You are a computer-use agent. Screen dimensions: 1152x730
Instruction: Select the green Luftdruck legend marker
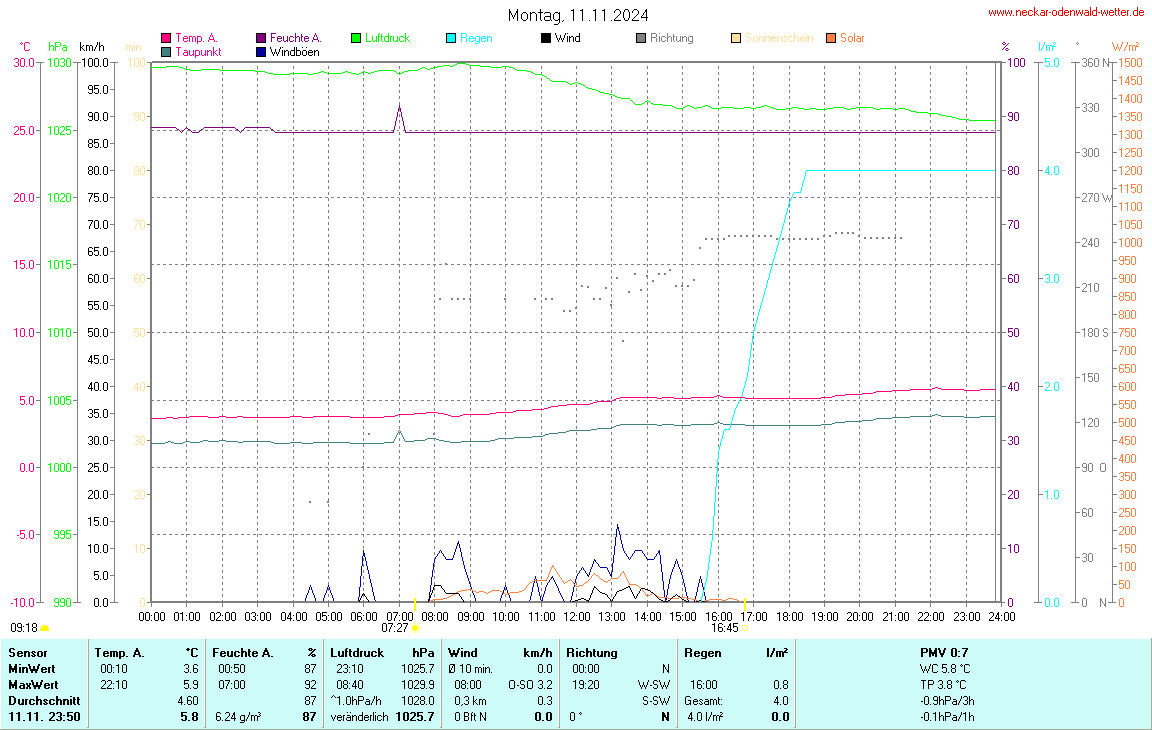point(356,38)
